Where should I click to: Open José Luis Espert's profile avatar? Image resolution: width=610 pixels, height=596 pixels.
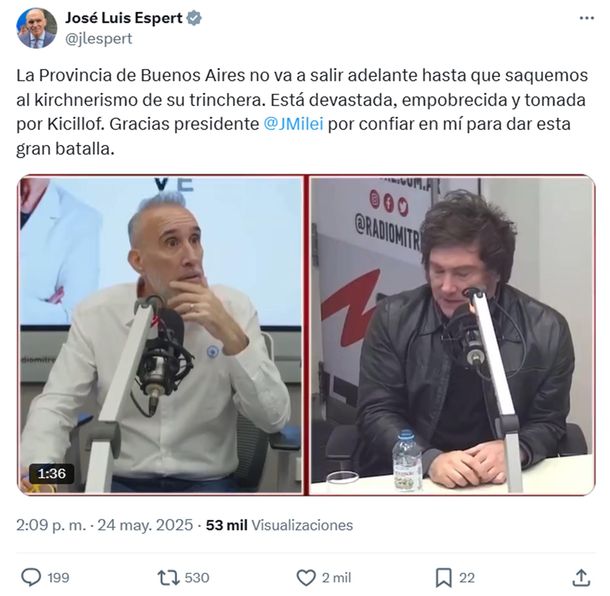[37, 28]
